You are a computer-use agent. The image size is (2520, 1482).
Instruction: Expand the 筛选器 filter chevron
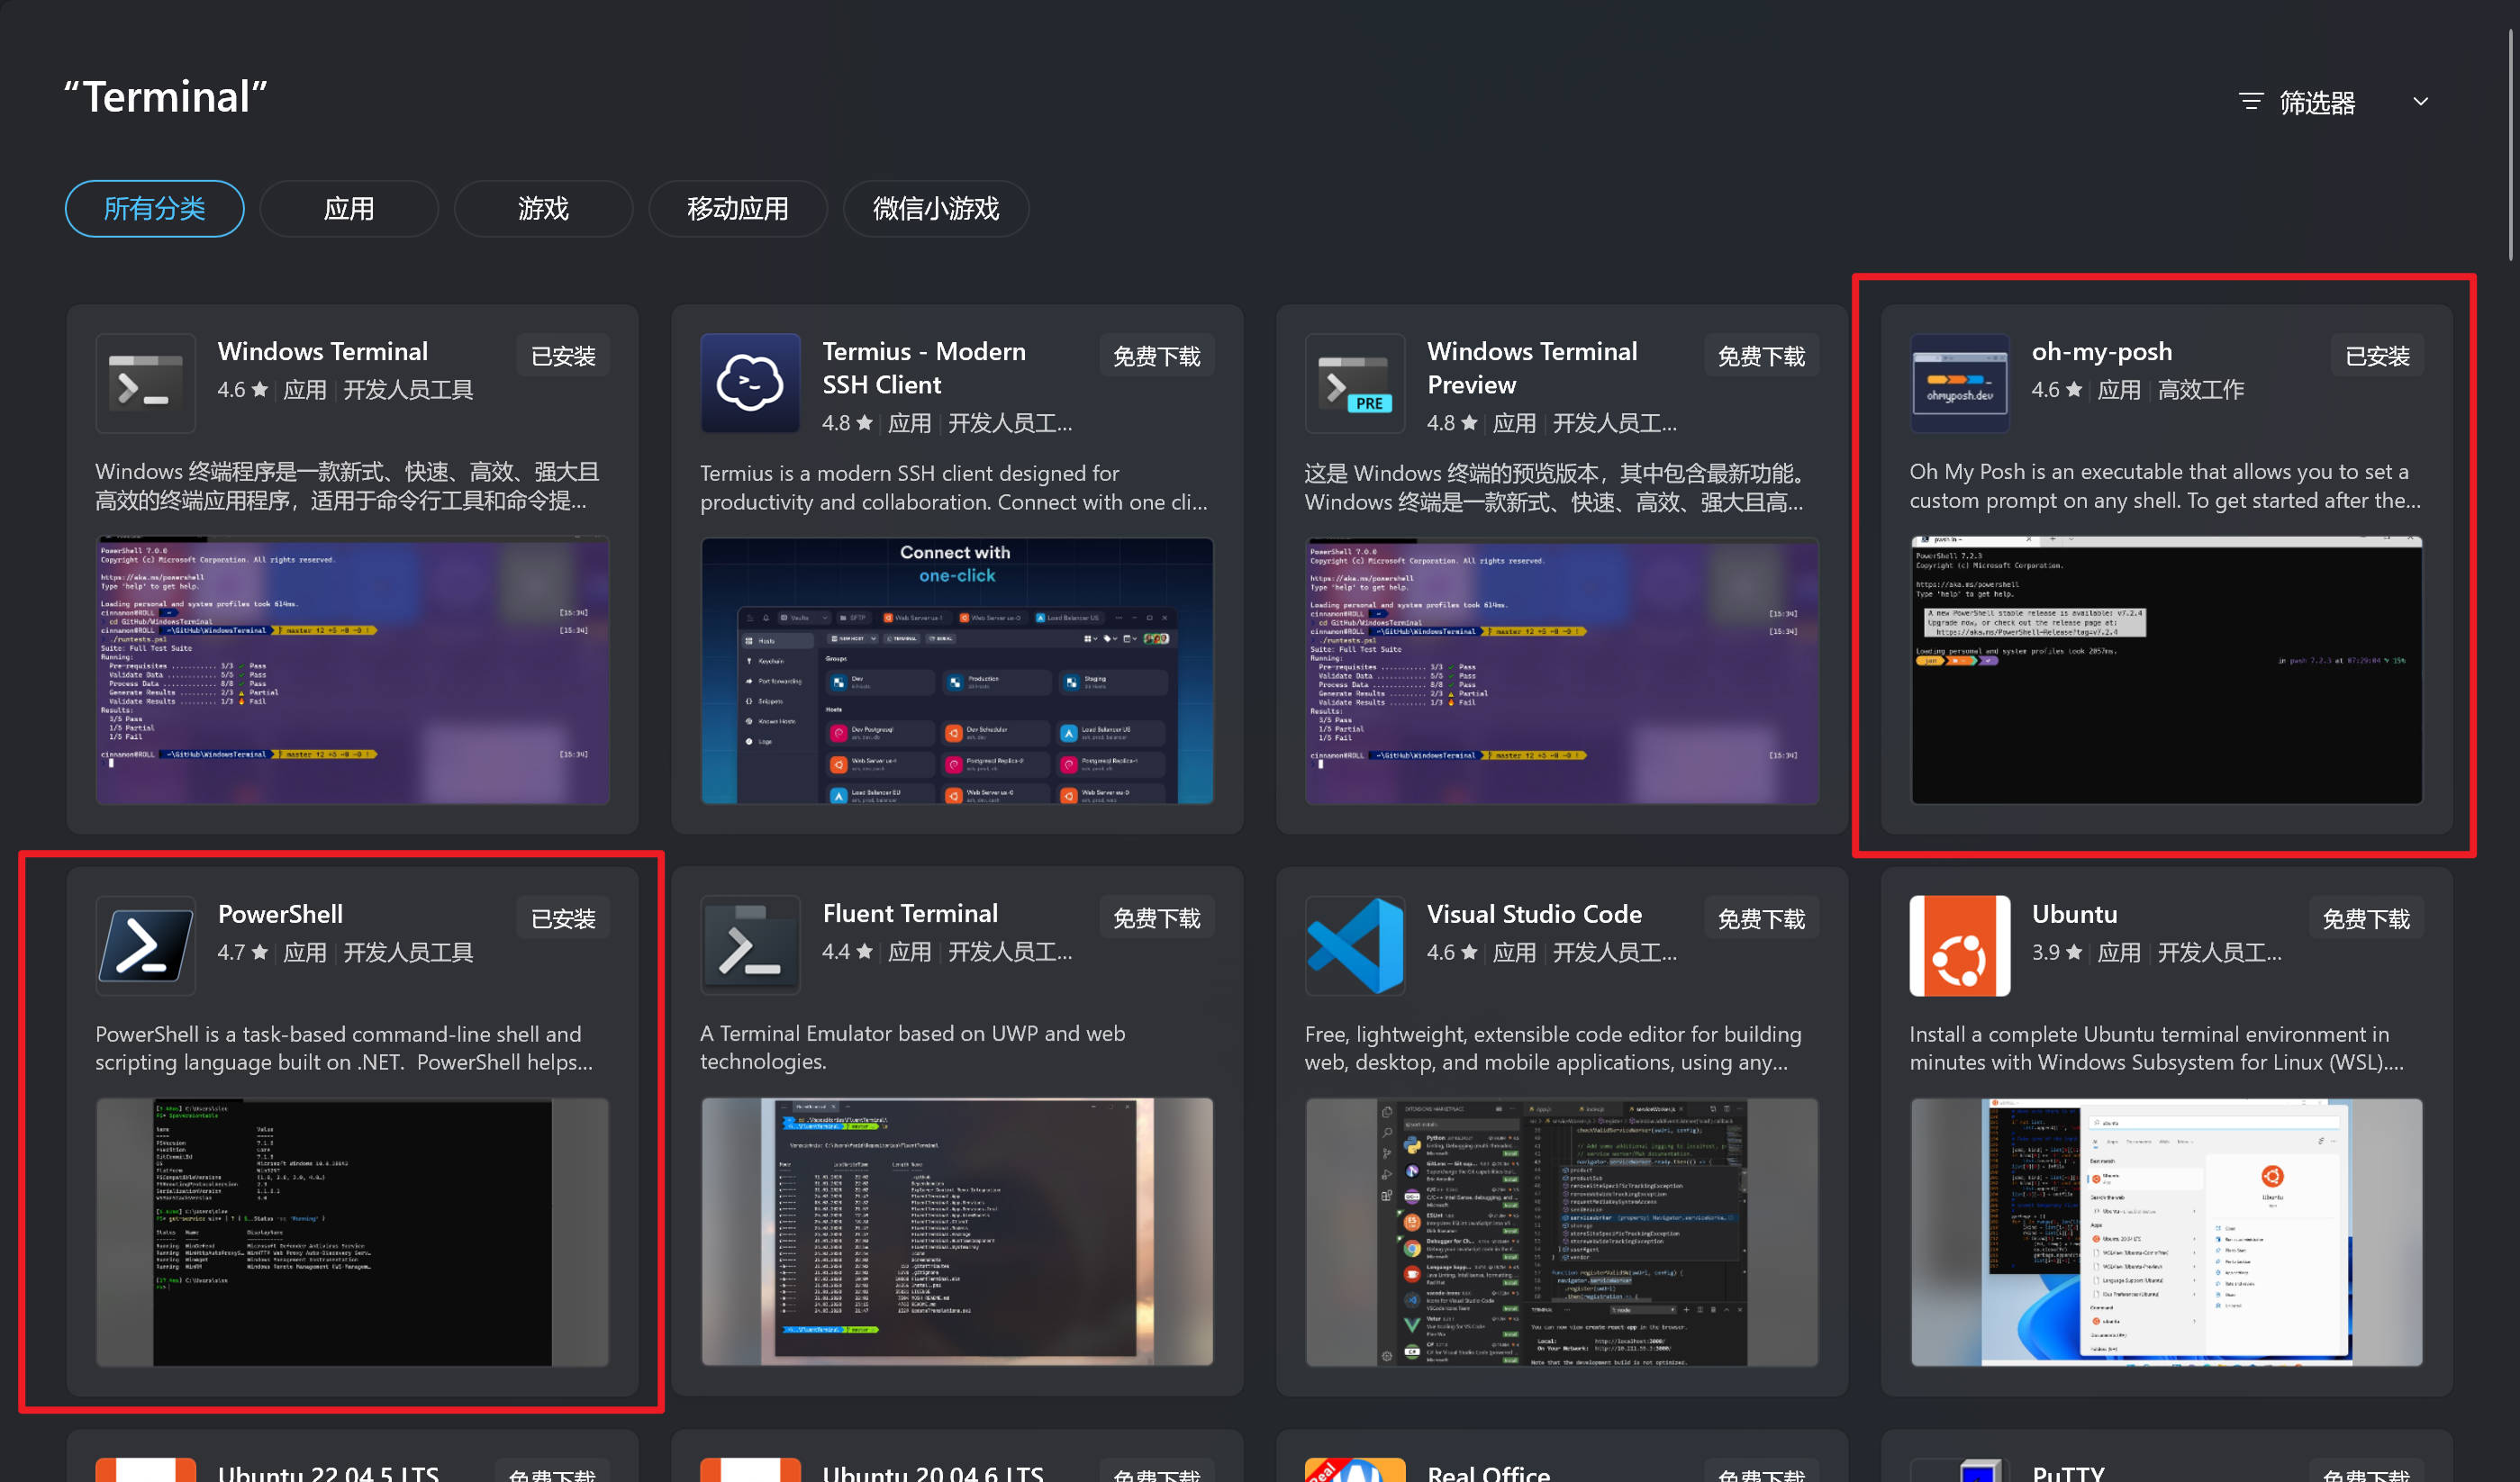pos(2420,102)
